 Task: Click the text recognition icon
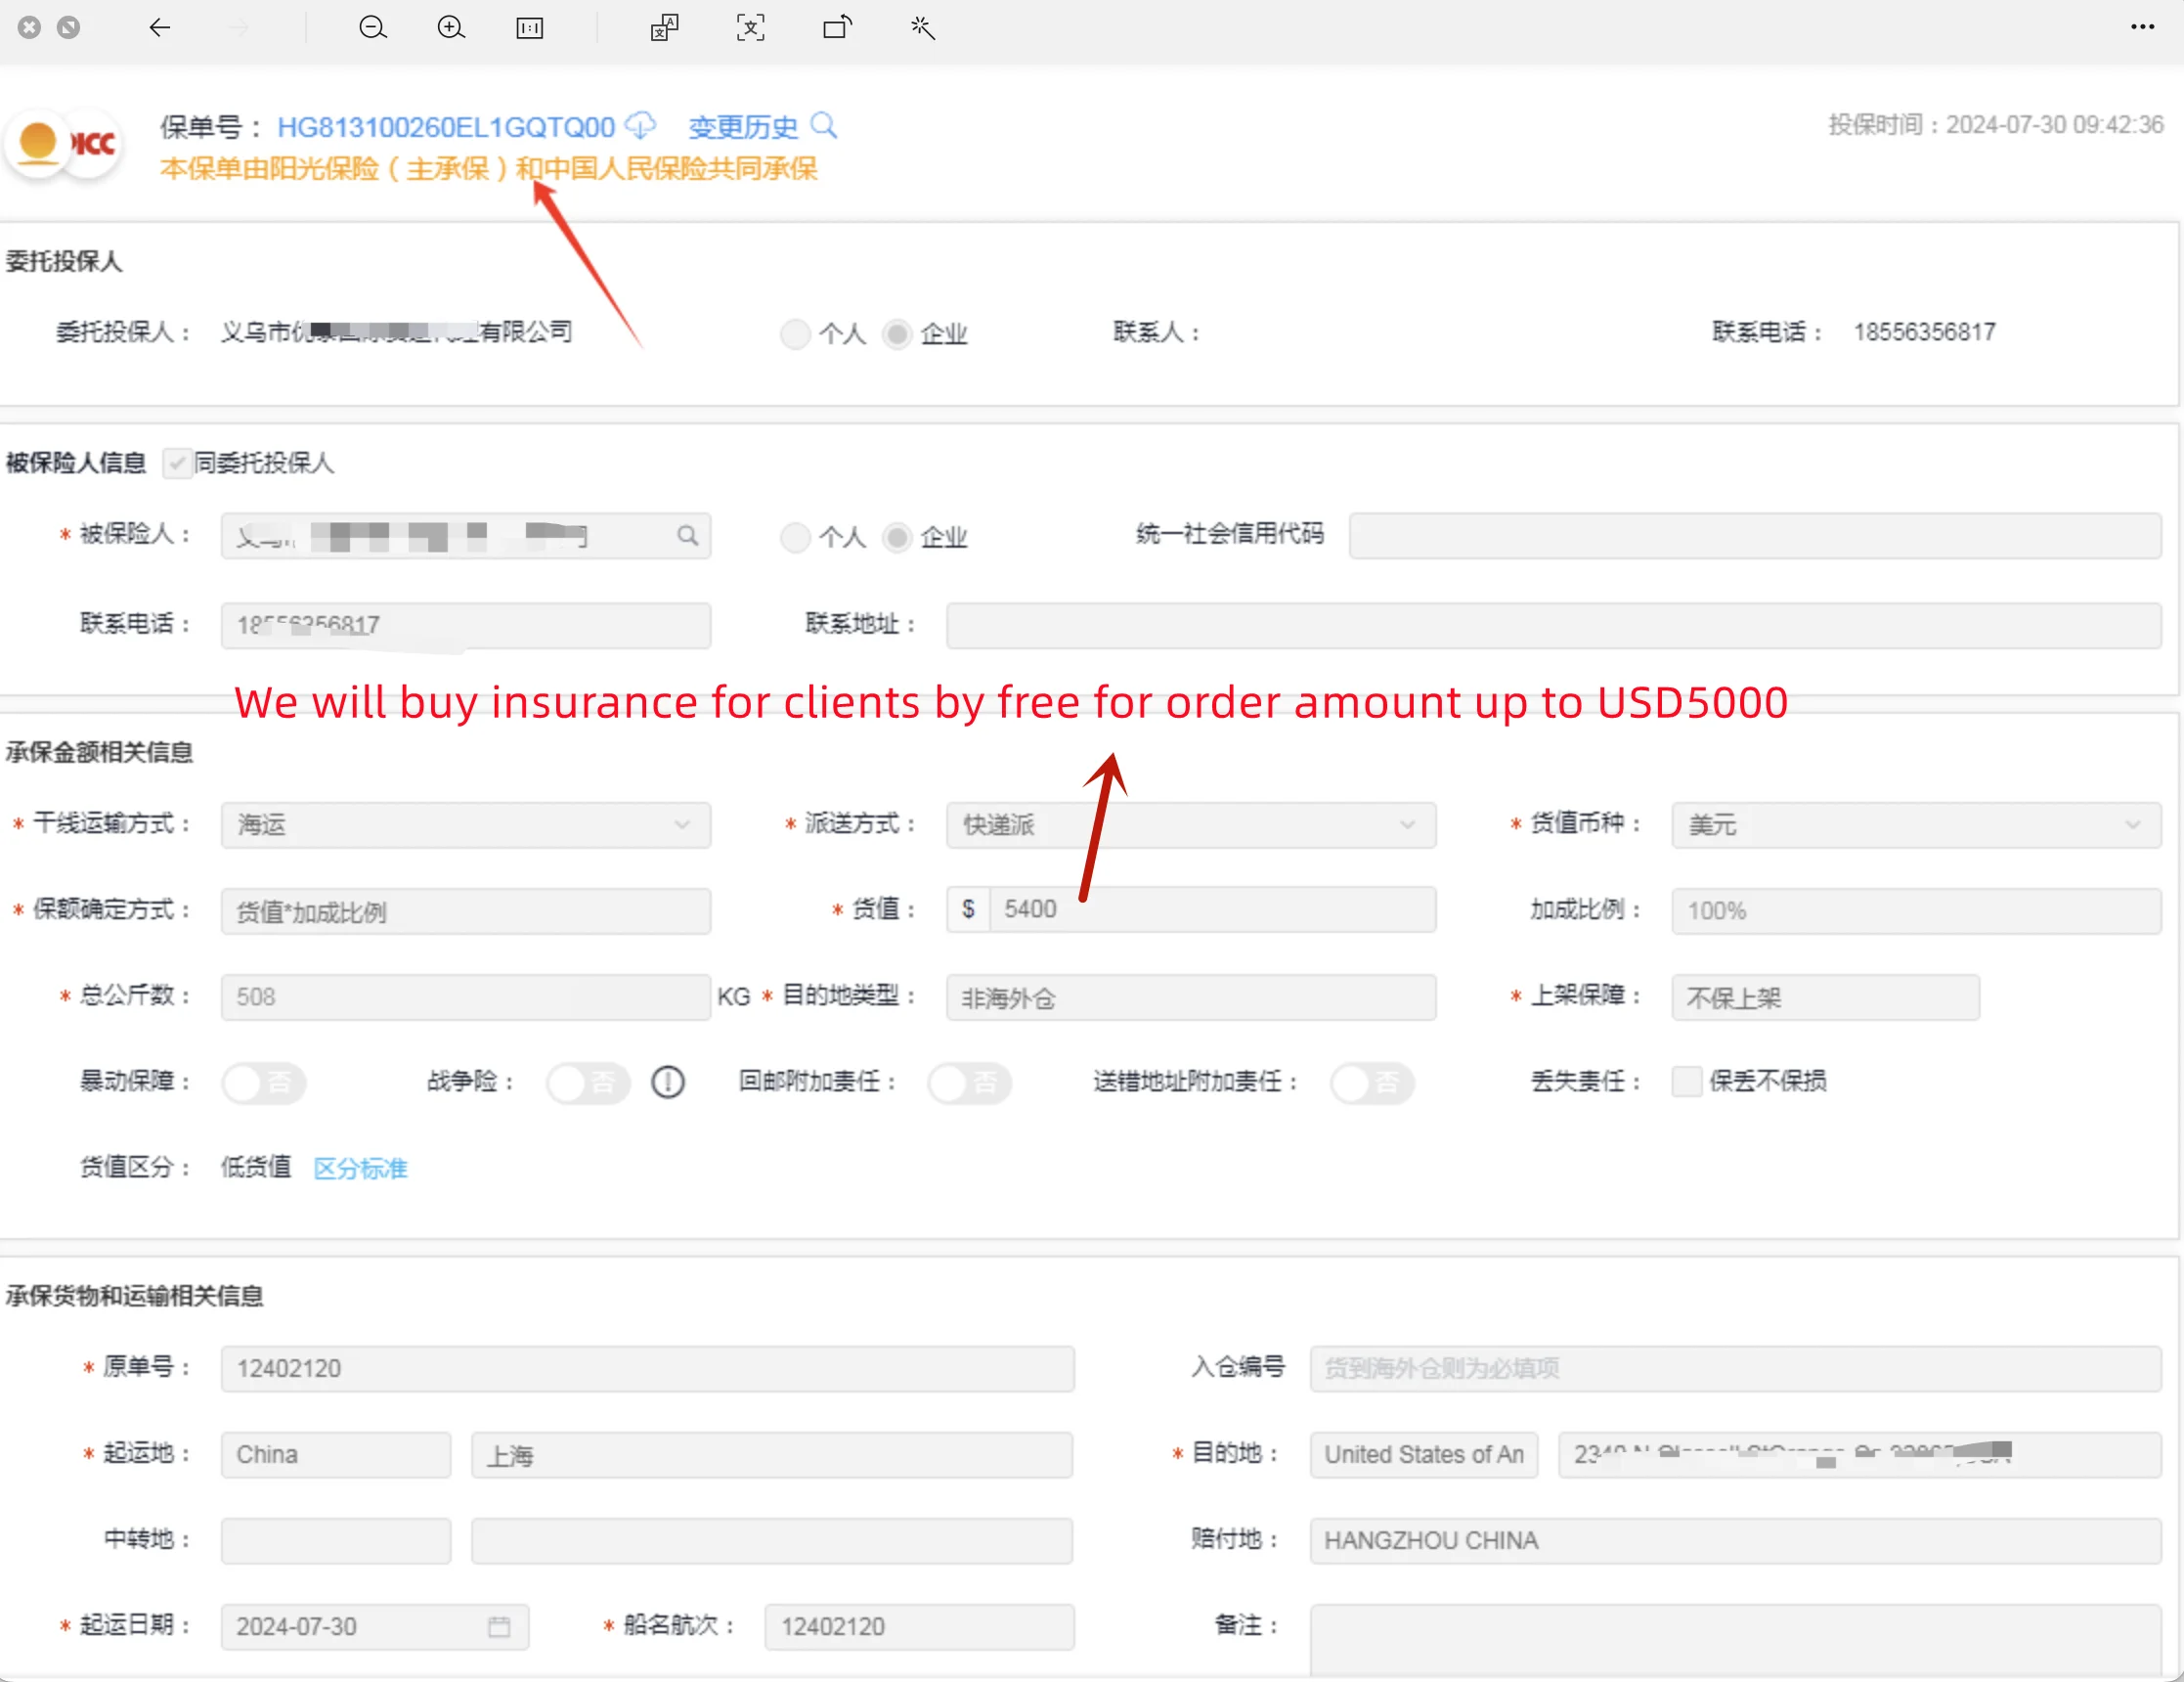[750, 28]
